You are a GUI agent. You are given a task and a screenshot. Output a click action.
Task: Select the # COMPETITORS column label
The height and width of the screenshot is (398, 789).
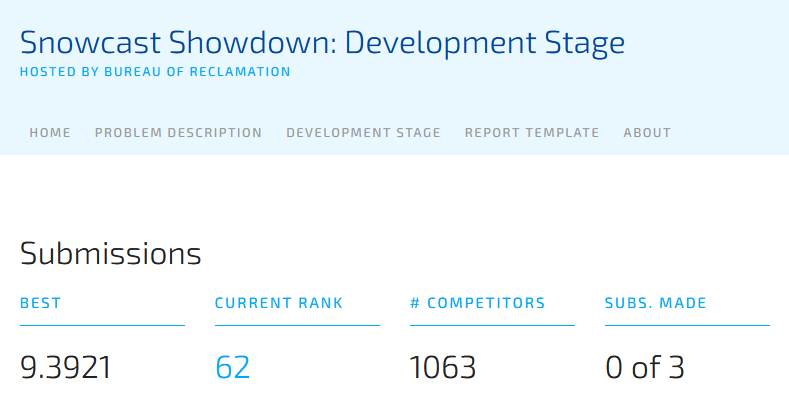pyautogui.click(x=478, y=303)
